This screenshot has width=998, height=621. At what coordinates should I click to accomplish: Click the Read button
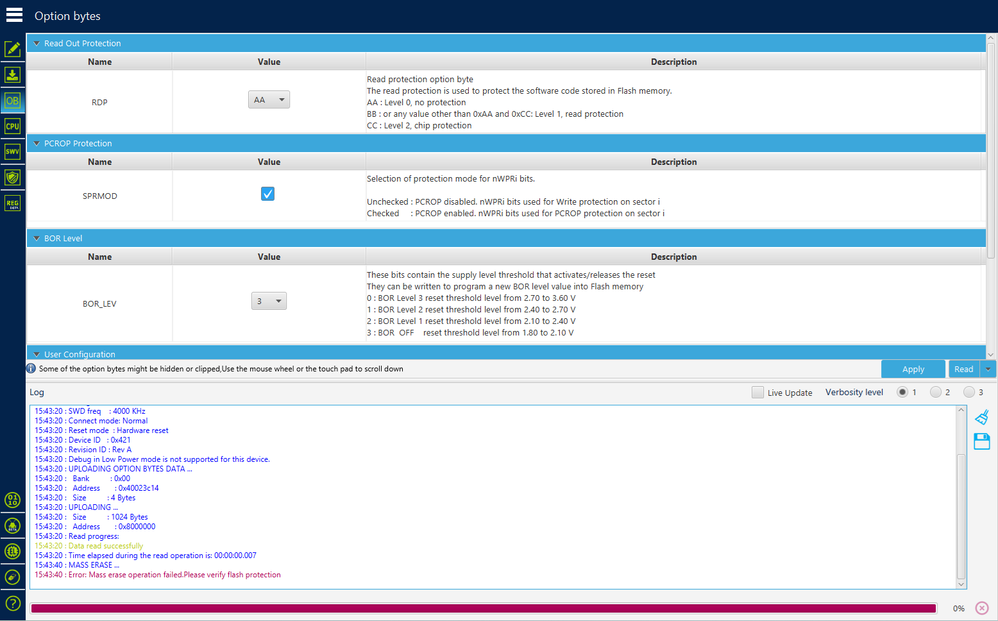pyautogui.click(x=964, y=369)
